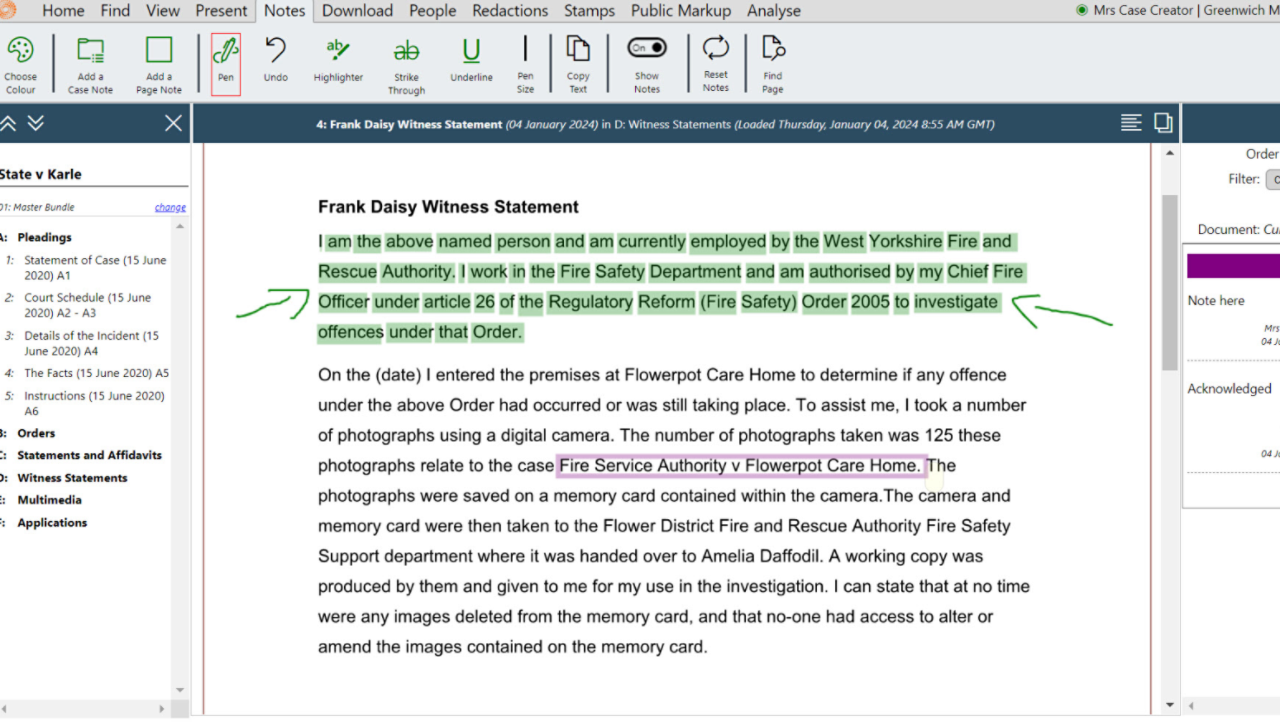This screenshot has height=722, width=1280.
Task: Switch to the Redactions tab
Action: (510, 11)
